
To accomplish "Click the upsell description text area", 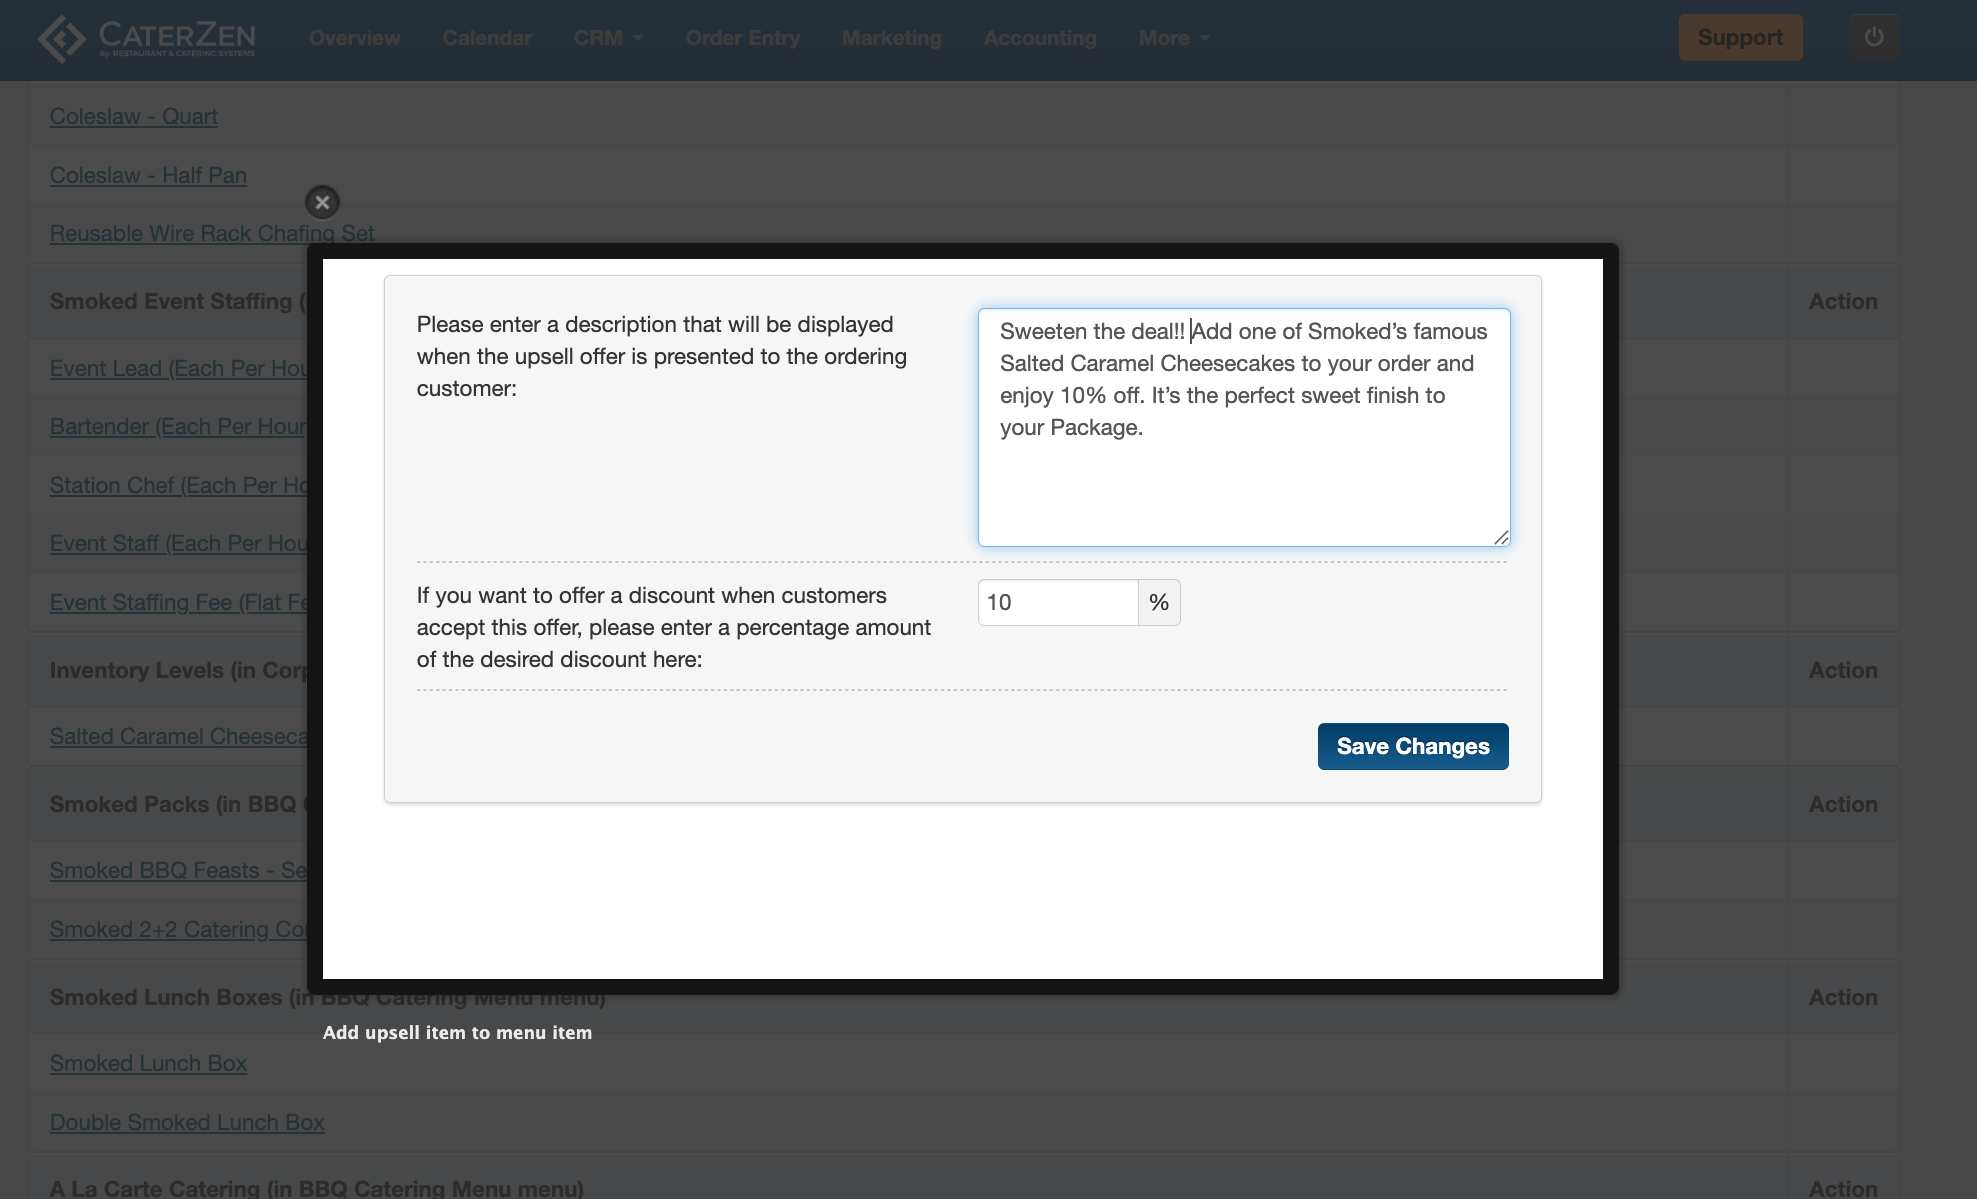I will coord(1243,427).
